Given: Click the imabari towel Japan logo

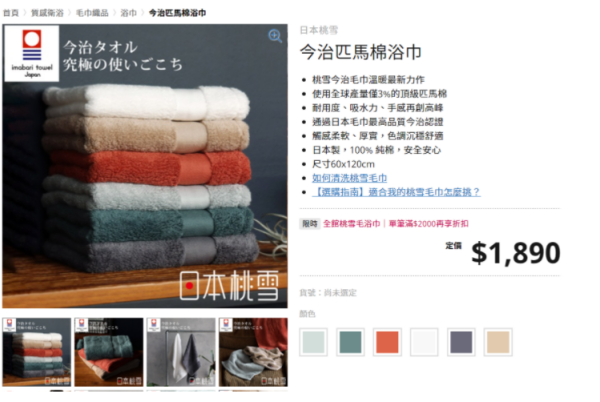Looking at the screenshot, I should click(32, 54).
